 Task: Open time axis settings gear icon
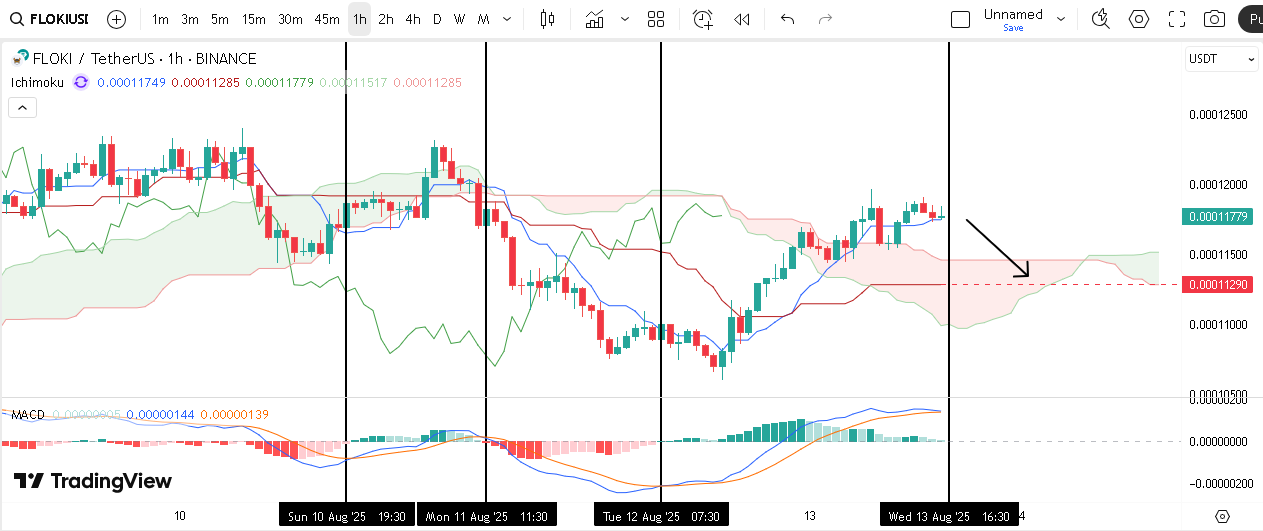(1222, 516)
